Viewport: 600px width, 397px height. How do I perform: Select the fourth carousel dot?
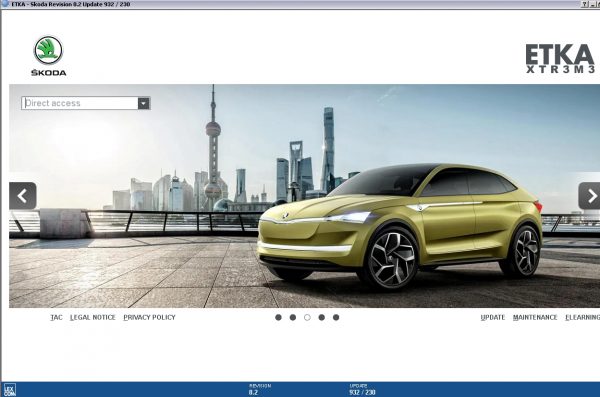pos(322,317)
